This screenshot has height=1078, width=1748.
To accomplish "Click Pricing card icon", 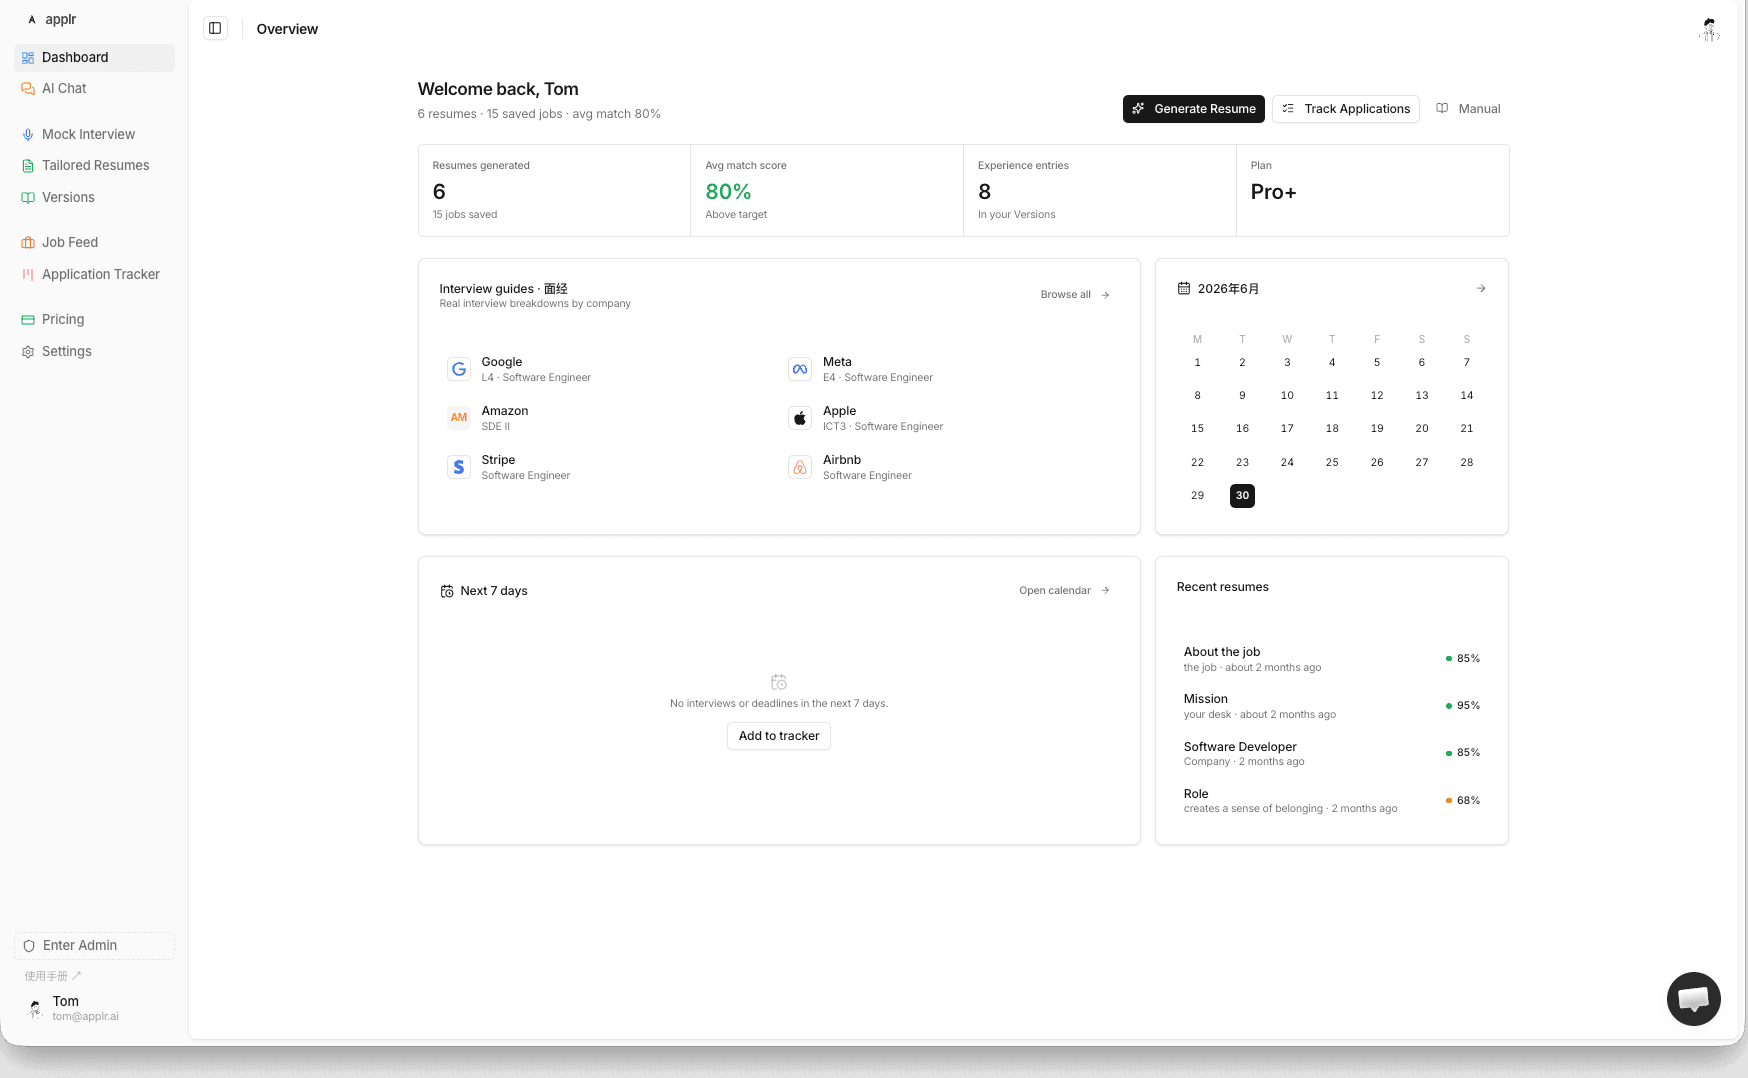I will [x=28, y=320].
